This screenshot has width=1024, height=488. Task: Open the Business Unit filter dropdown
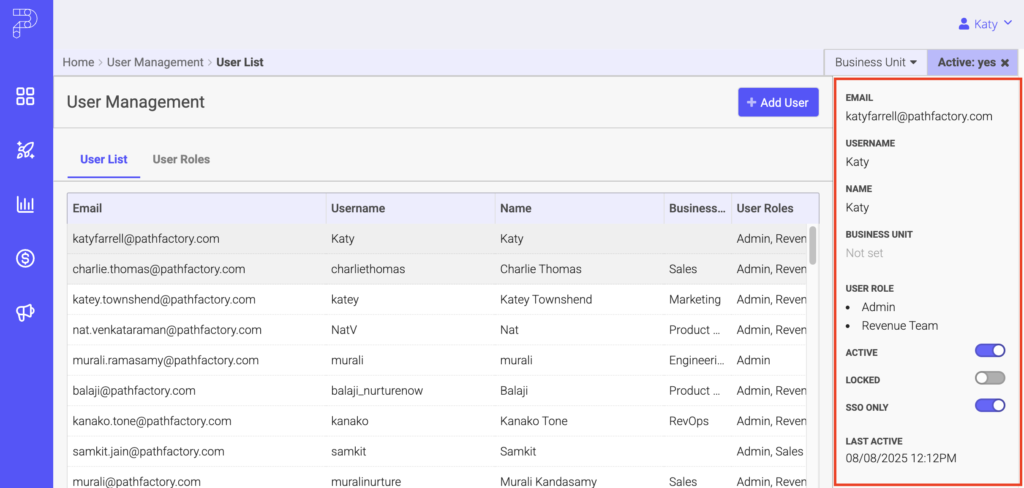coord(876,63)
